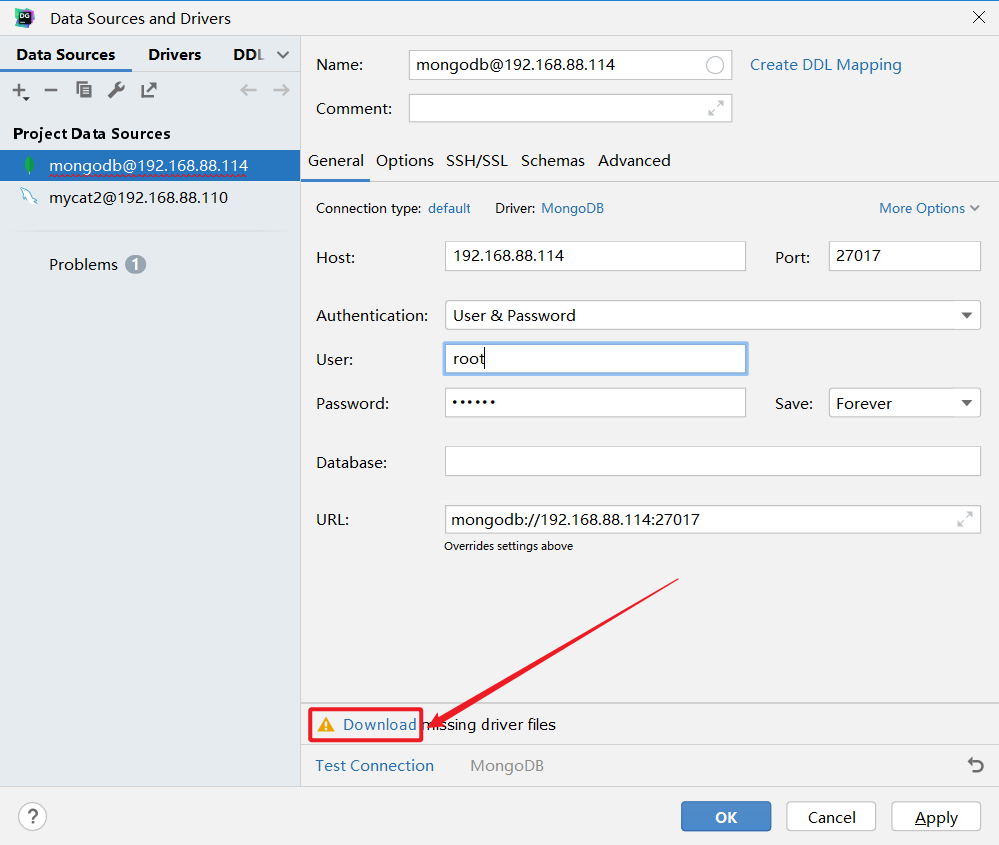Click into the User field

(595, 359)
